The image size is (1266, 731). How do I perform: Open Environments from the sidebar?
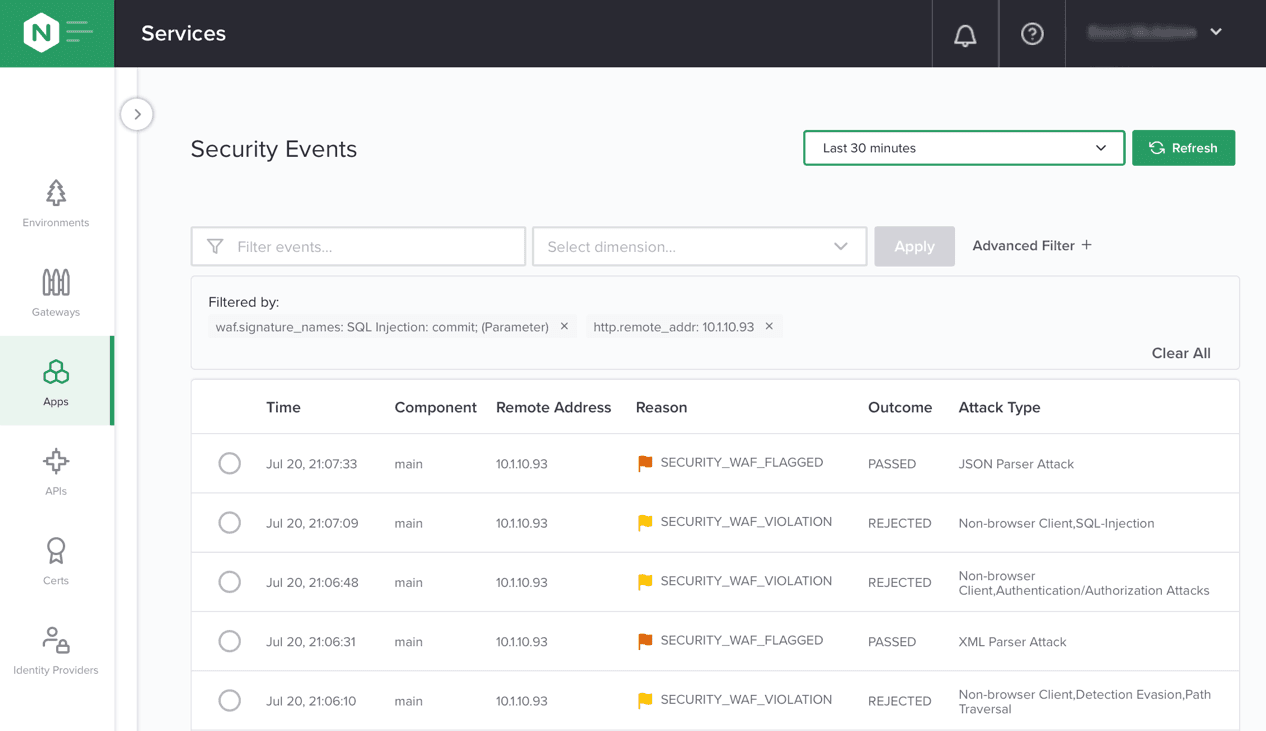click(x=56, y=203)
